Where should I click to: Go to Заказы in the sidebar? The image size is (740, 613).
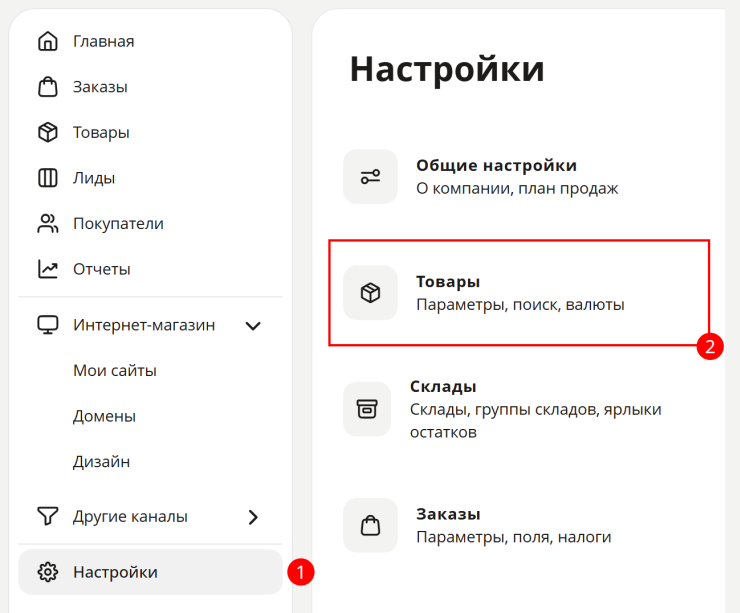100,87
